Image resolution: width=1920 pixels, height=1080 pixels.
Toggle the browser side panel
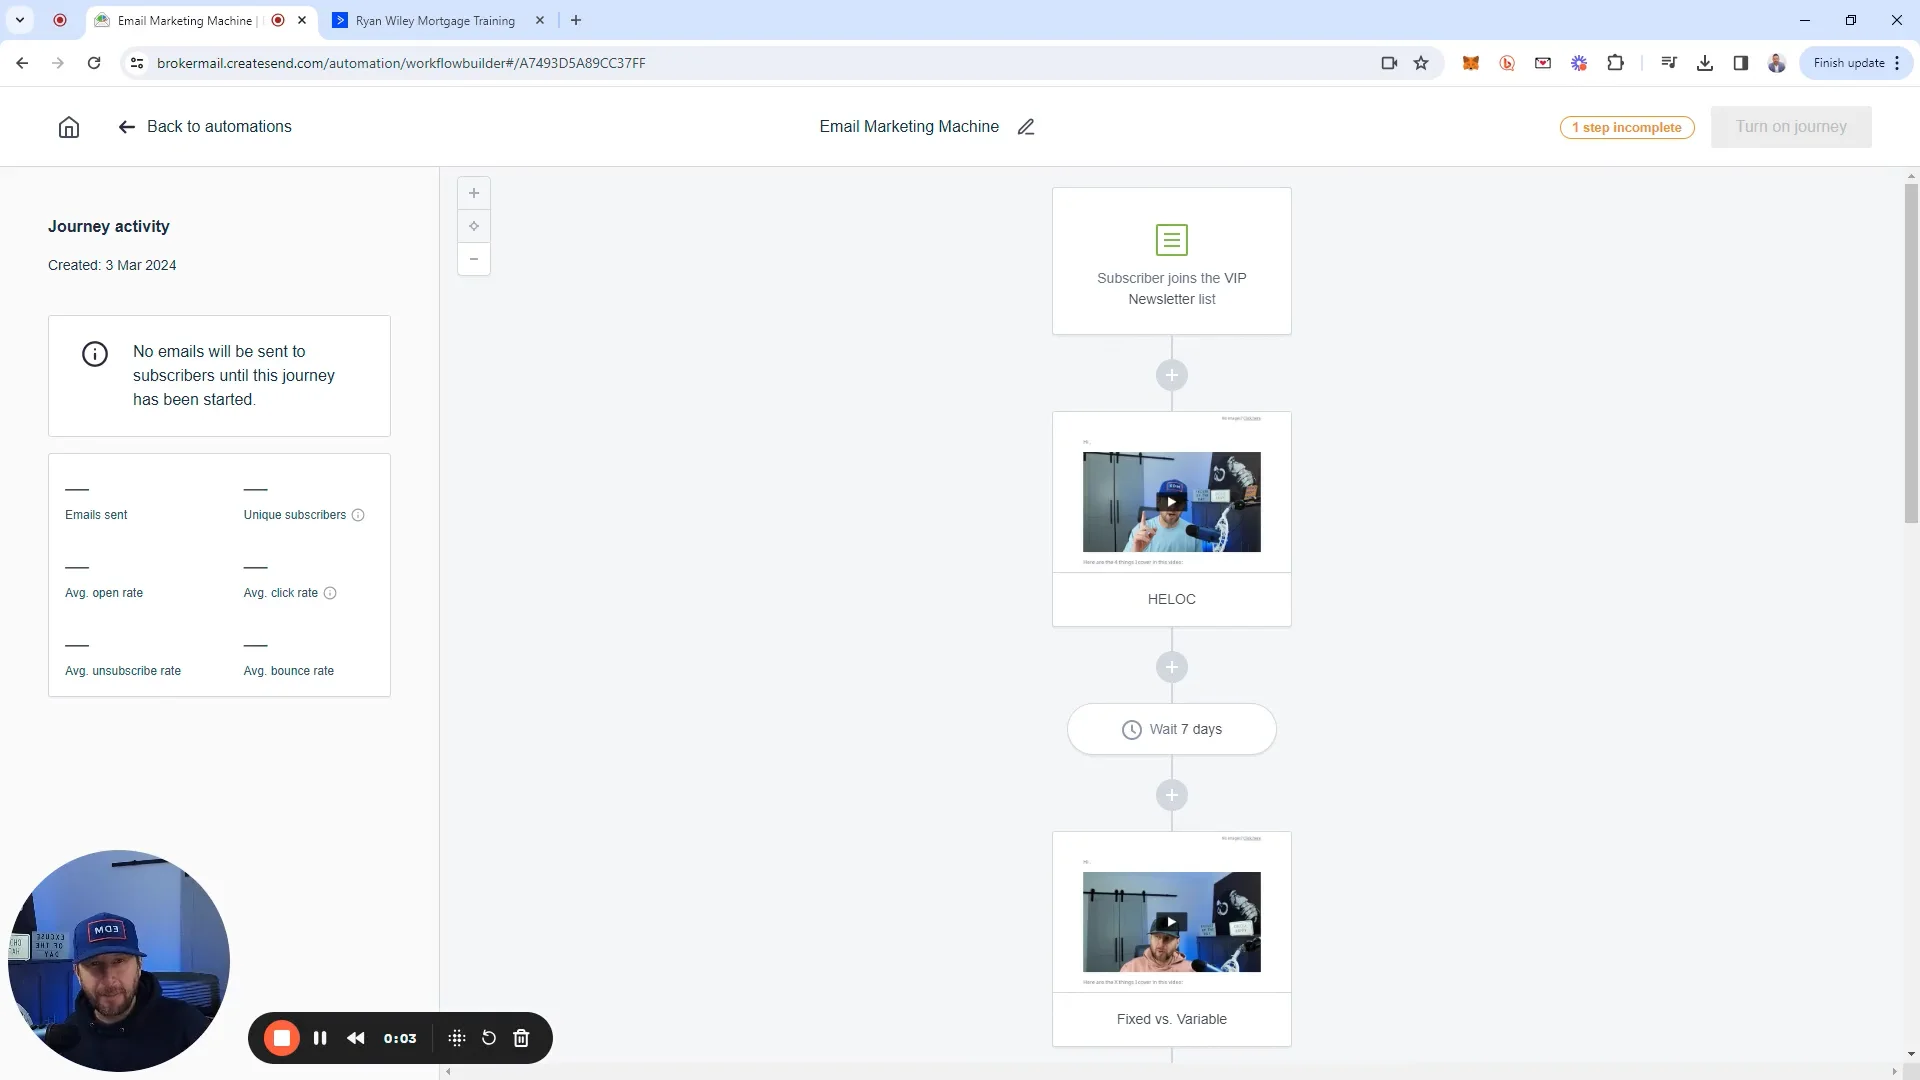[x=1741, y=63]
